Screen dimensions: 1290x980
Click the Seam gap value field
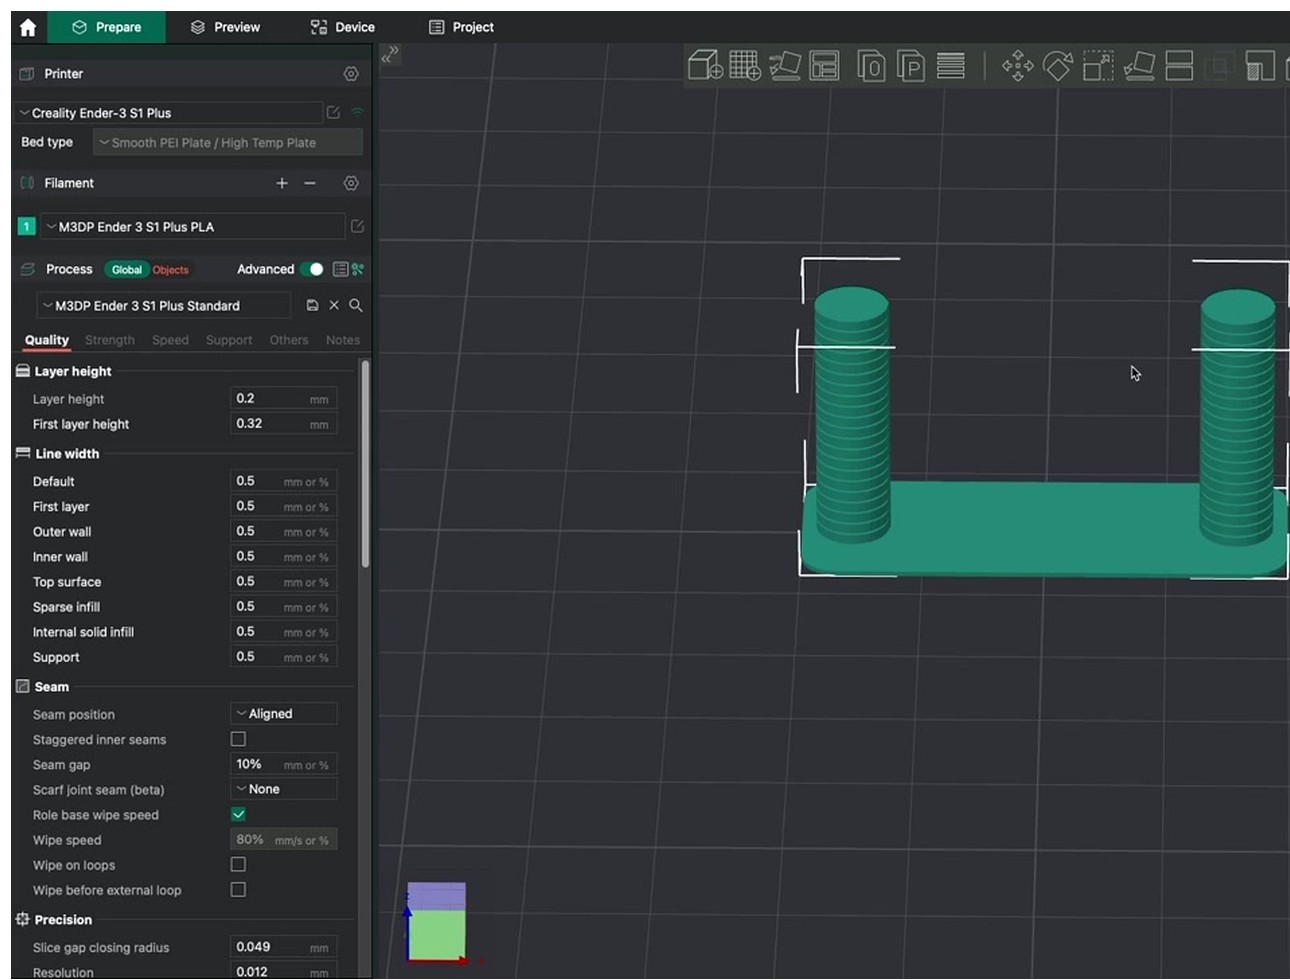click(x=284, y=764)
